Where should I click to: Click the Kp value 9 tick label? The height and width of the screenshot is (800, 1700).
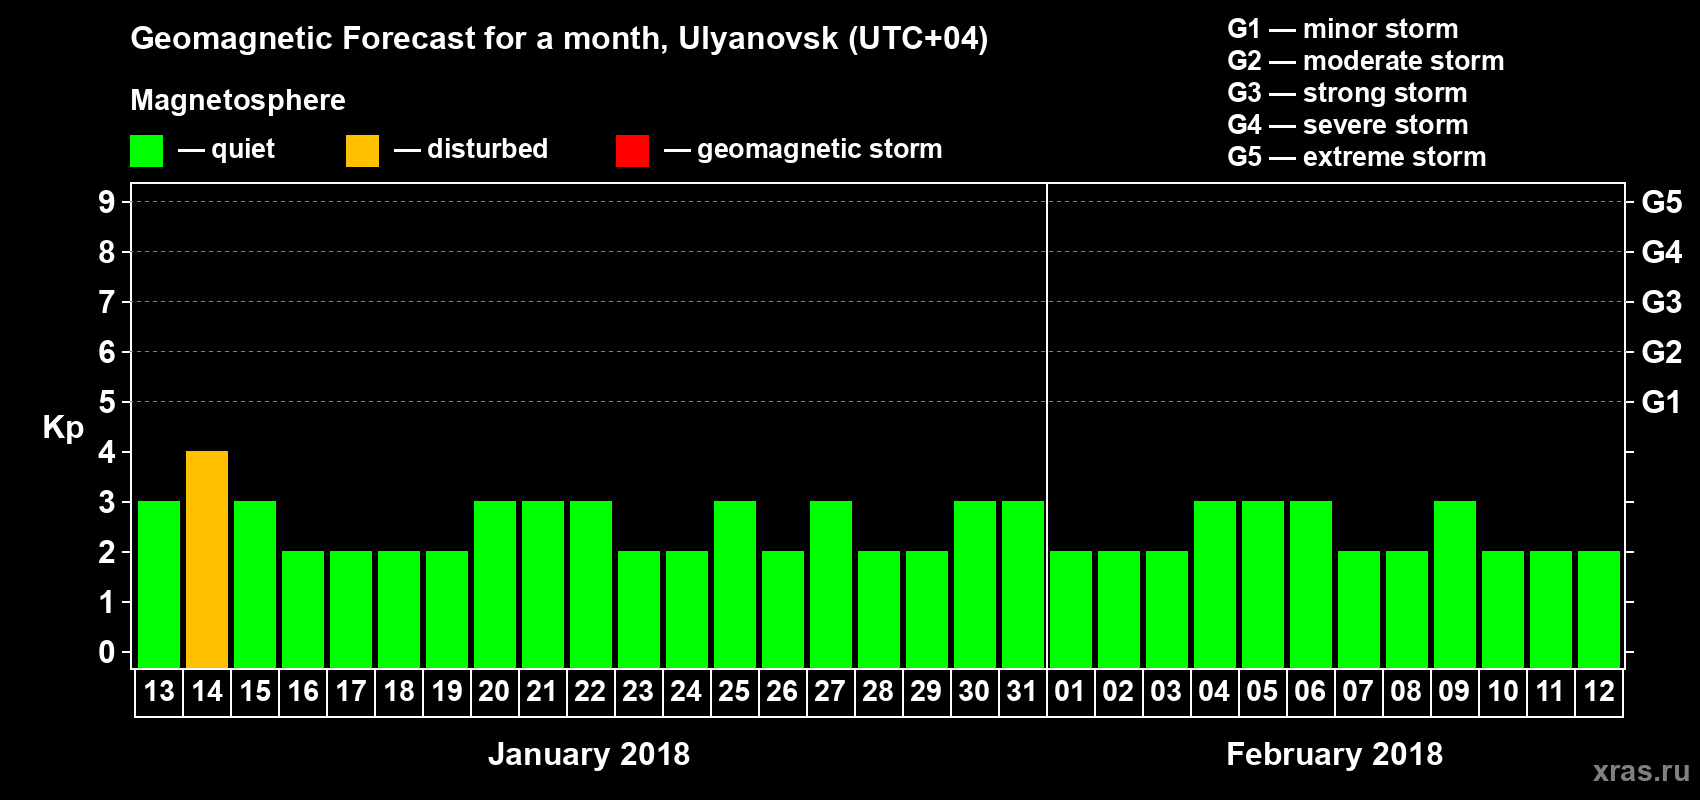[x=107, y=202]
